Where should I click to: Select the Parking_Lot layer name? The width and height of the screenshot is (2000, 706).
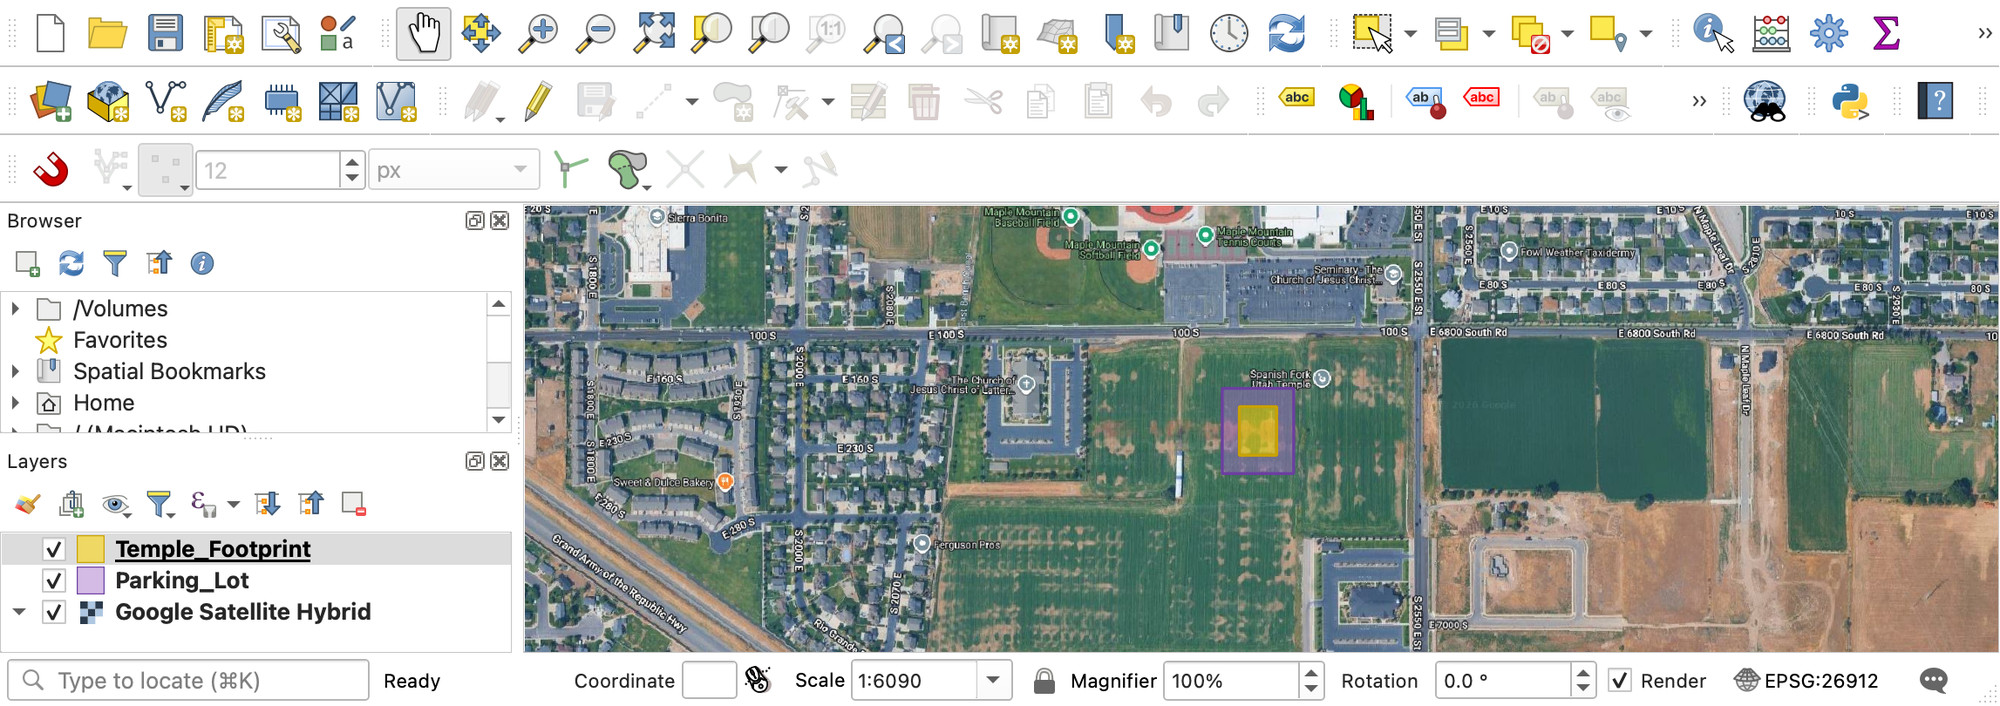tap(182, 581)
